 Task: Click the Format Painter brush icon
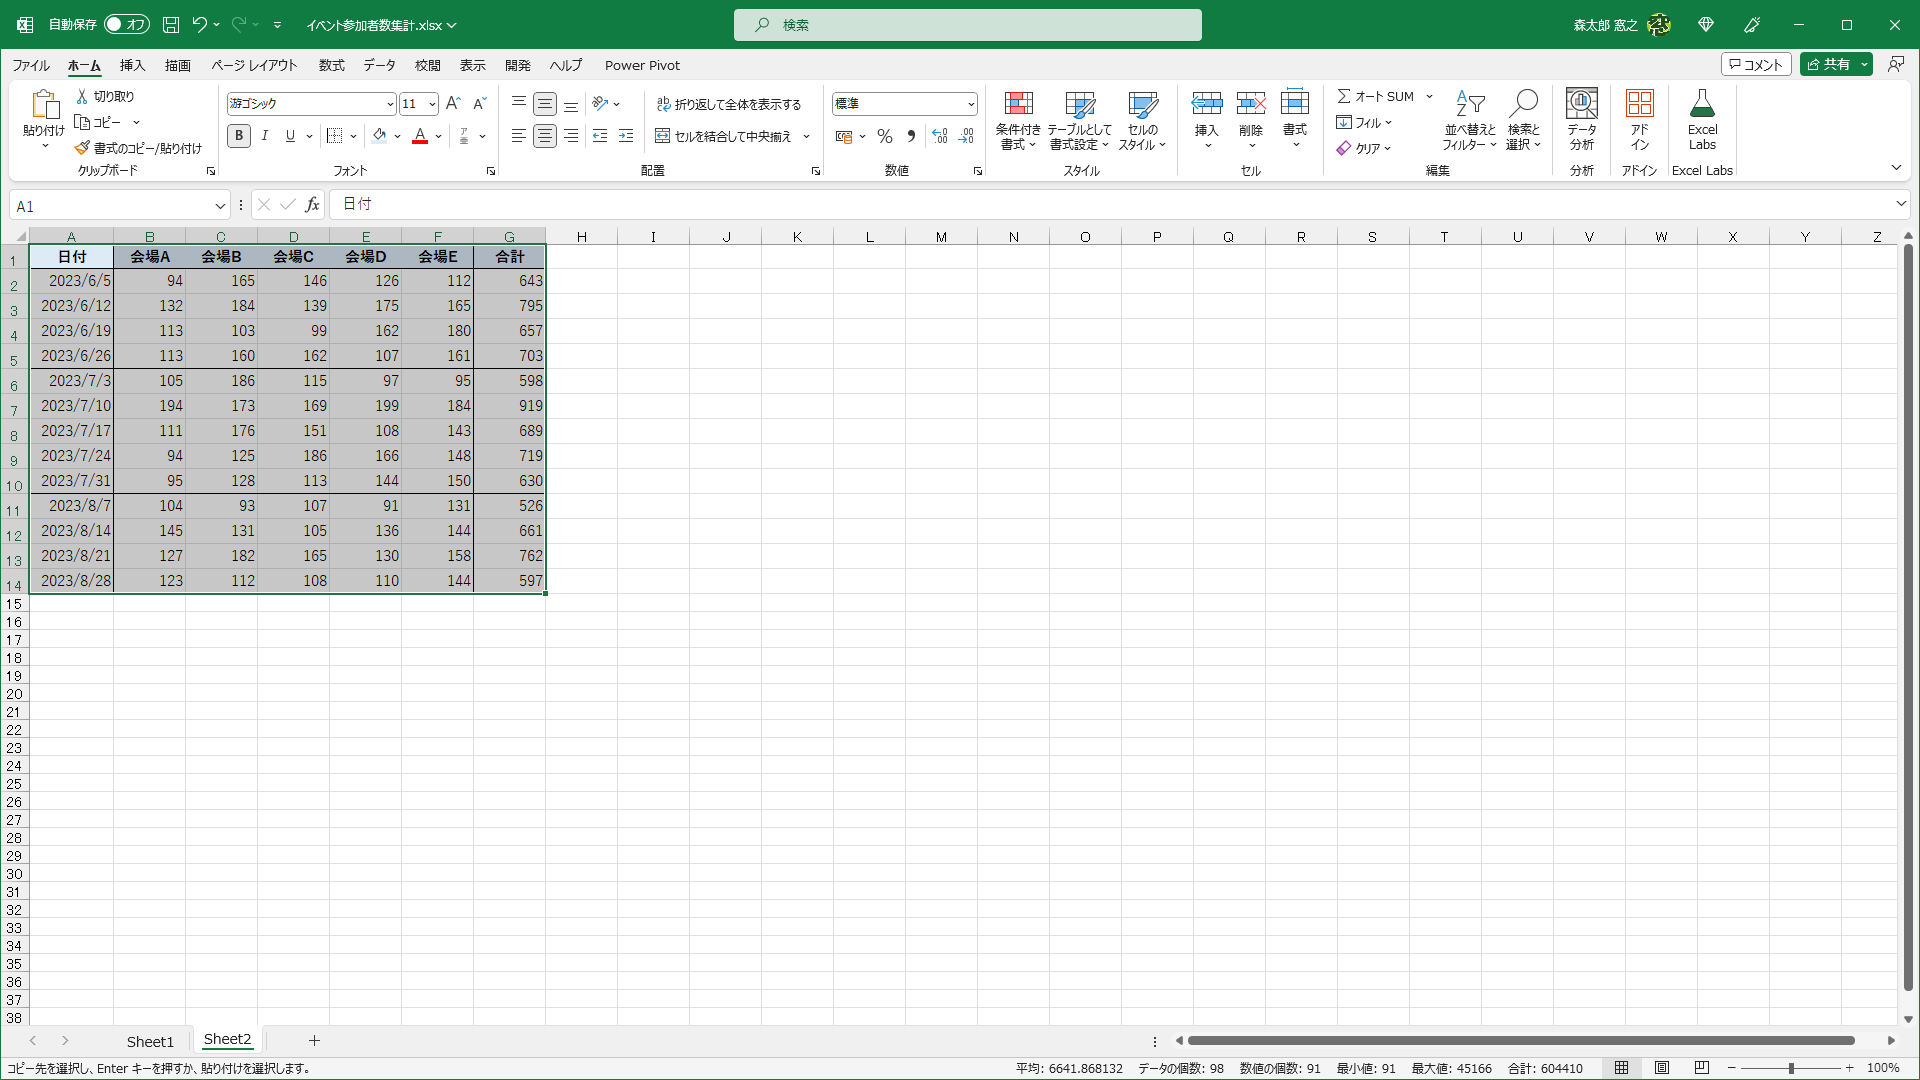pyautogui.click(x=82, y=148)
